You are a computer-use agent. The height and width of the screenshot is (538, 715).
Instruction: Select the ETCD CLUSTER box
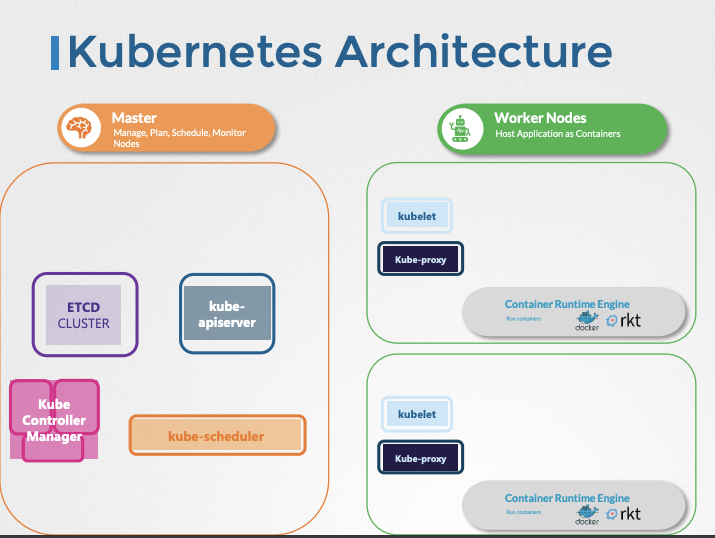[85, 315]
